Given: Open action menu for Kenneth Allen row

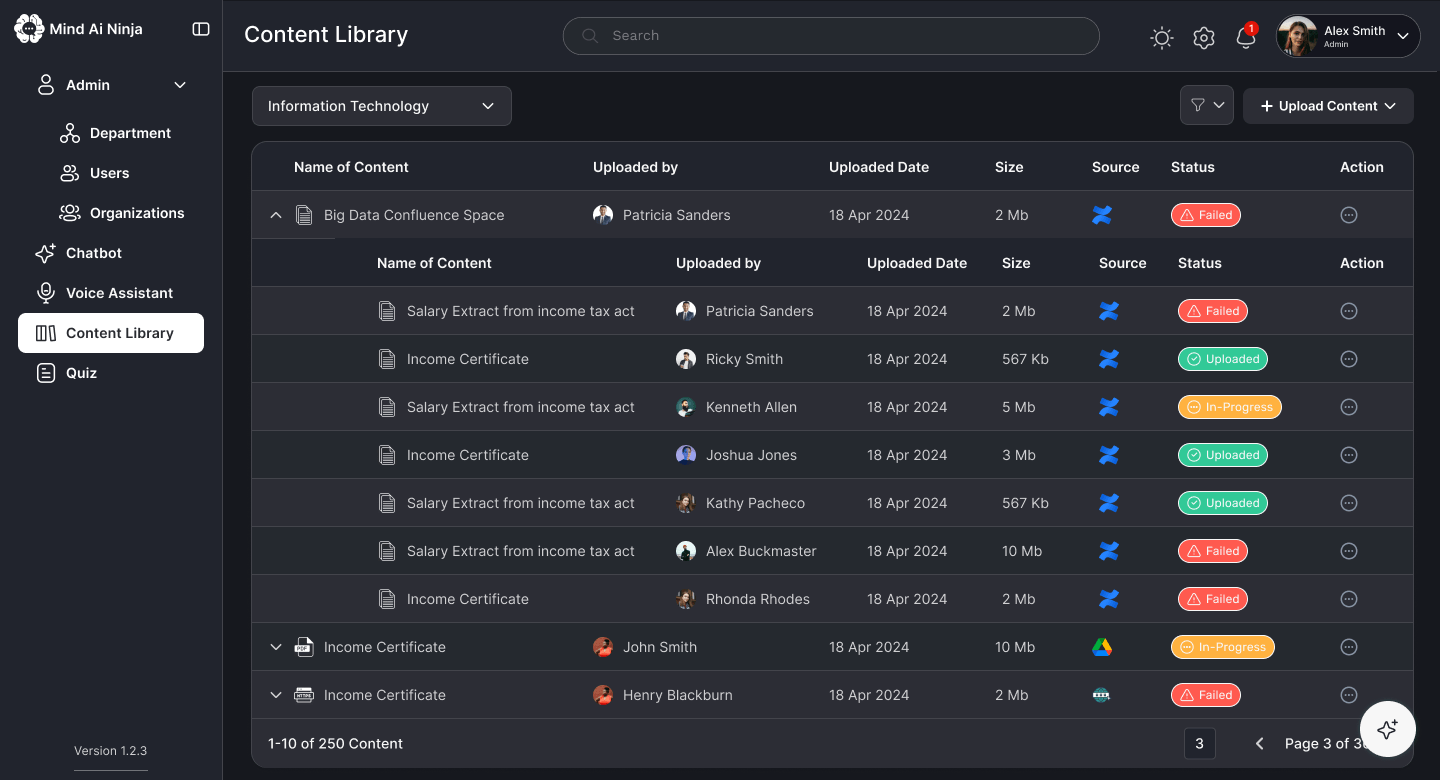Looking at the screenshot, I should [x=1348, y=407].
